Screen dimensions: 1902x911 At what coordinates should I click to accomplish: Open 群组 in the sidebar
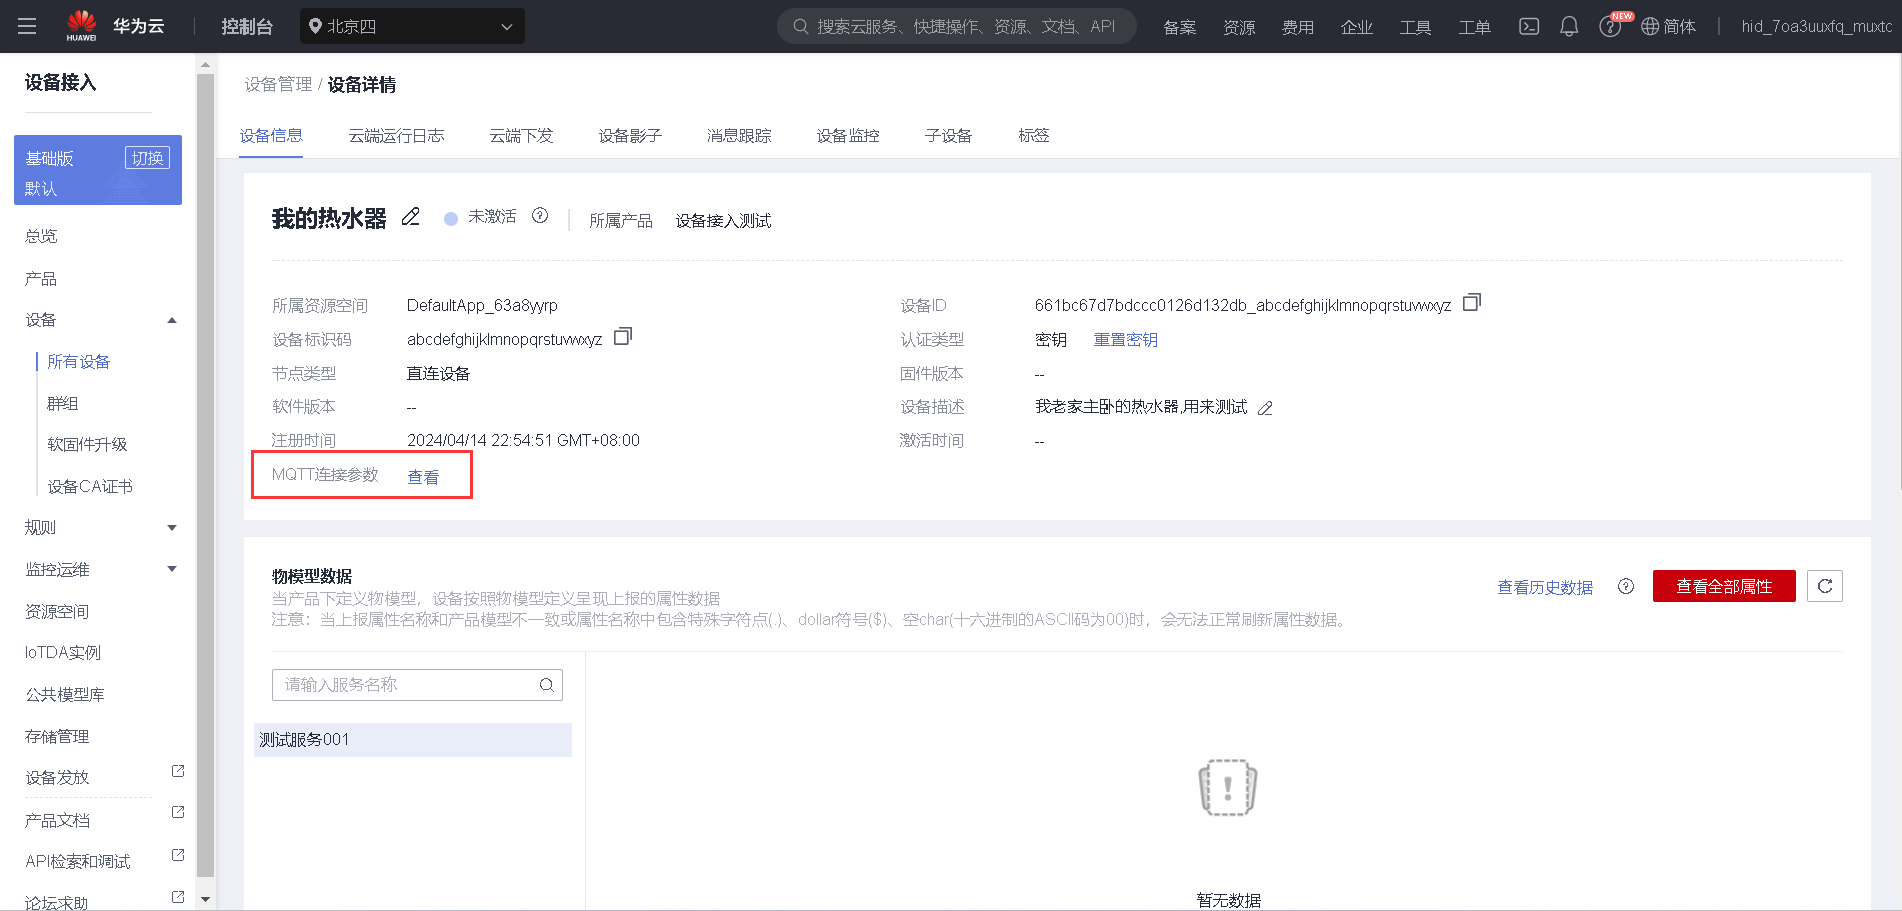point(62,404)
